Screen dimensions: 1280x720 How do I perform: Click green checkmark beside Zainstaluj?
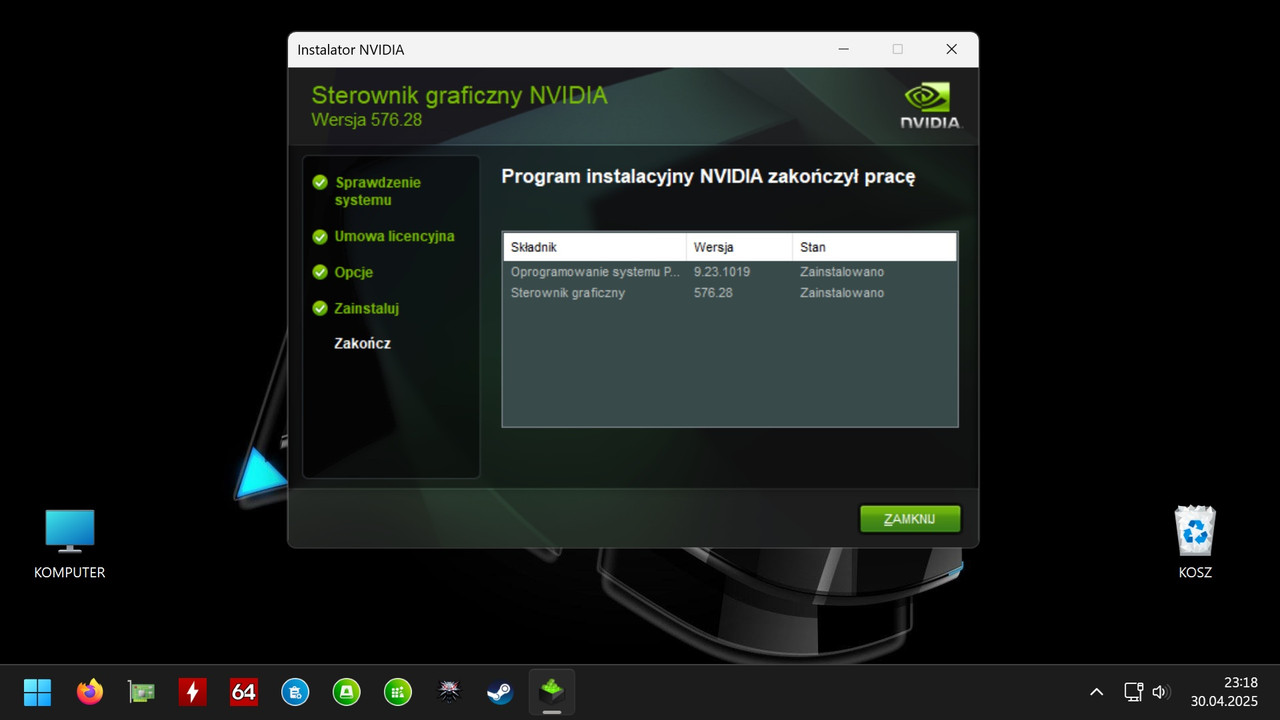(320, 308)
